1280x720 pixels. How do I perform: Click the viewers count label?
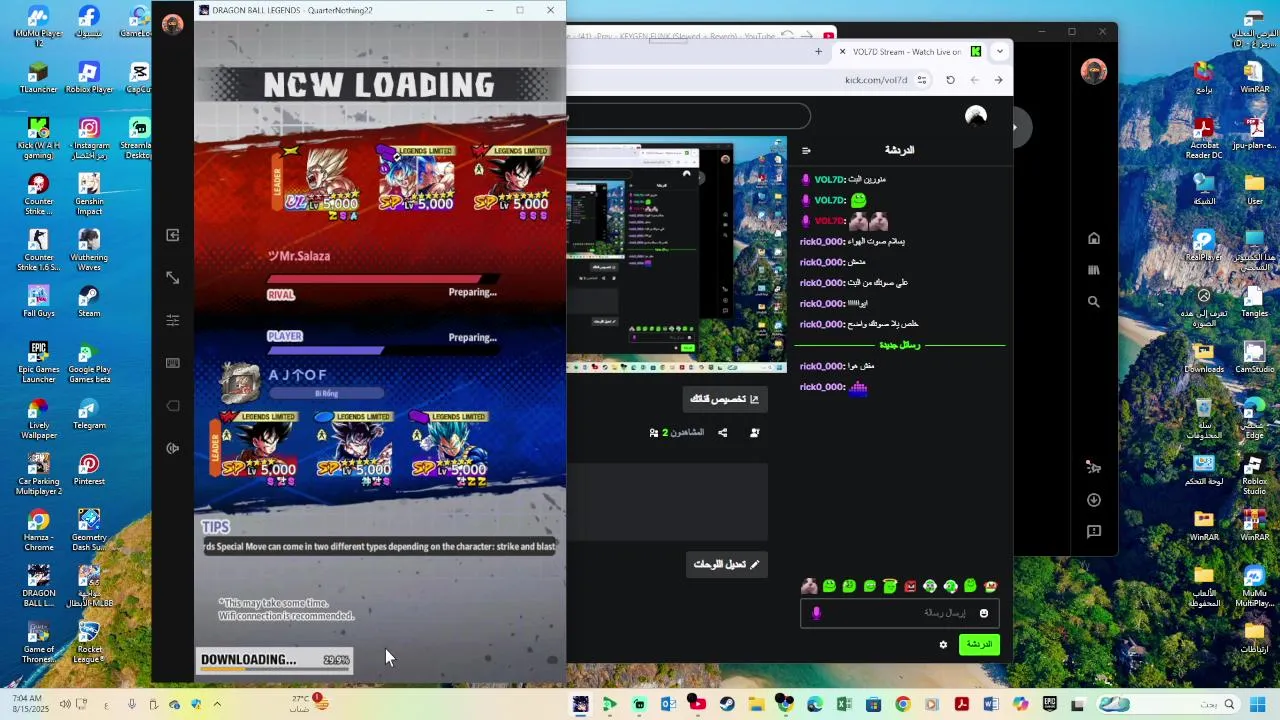[677, 433]
